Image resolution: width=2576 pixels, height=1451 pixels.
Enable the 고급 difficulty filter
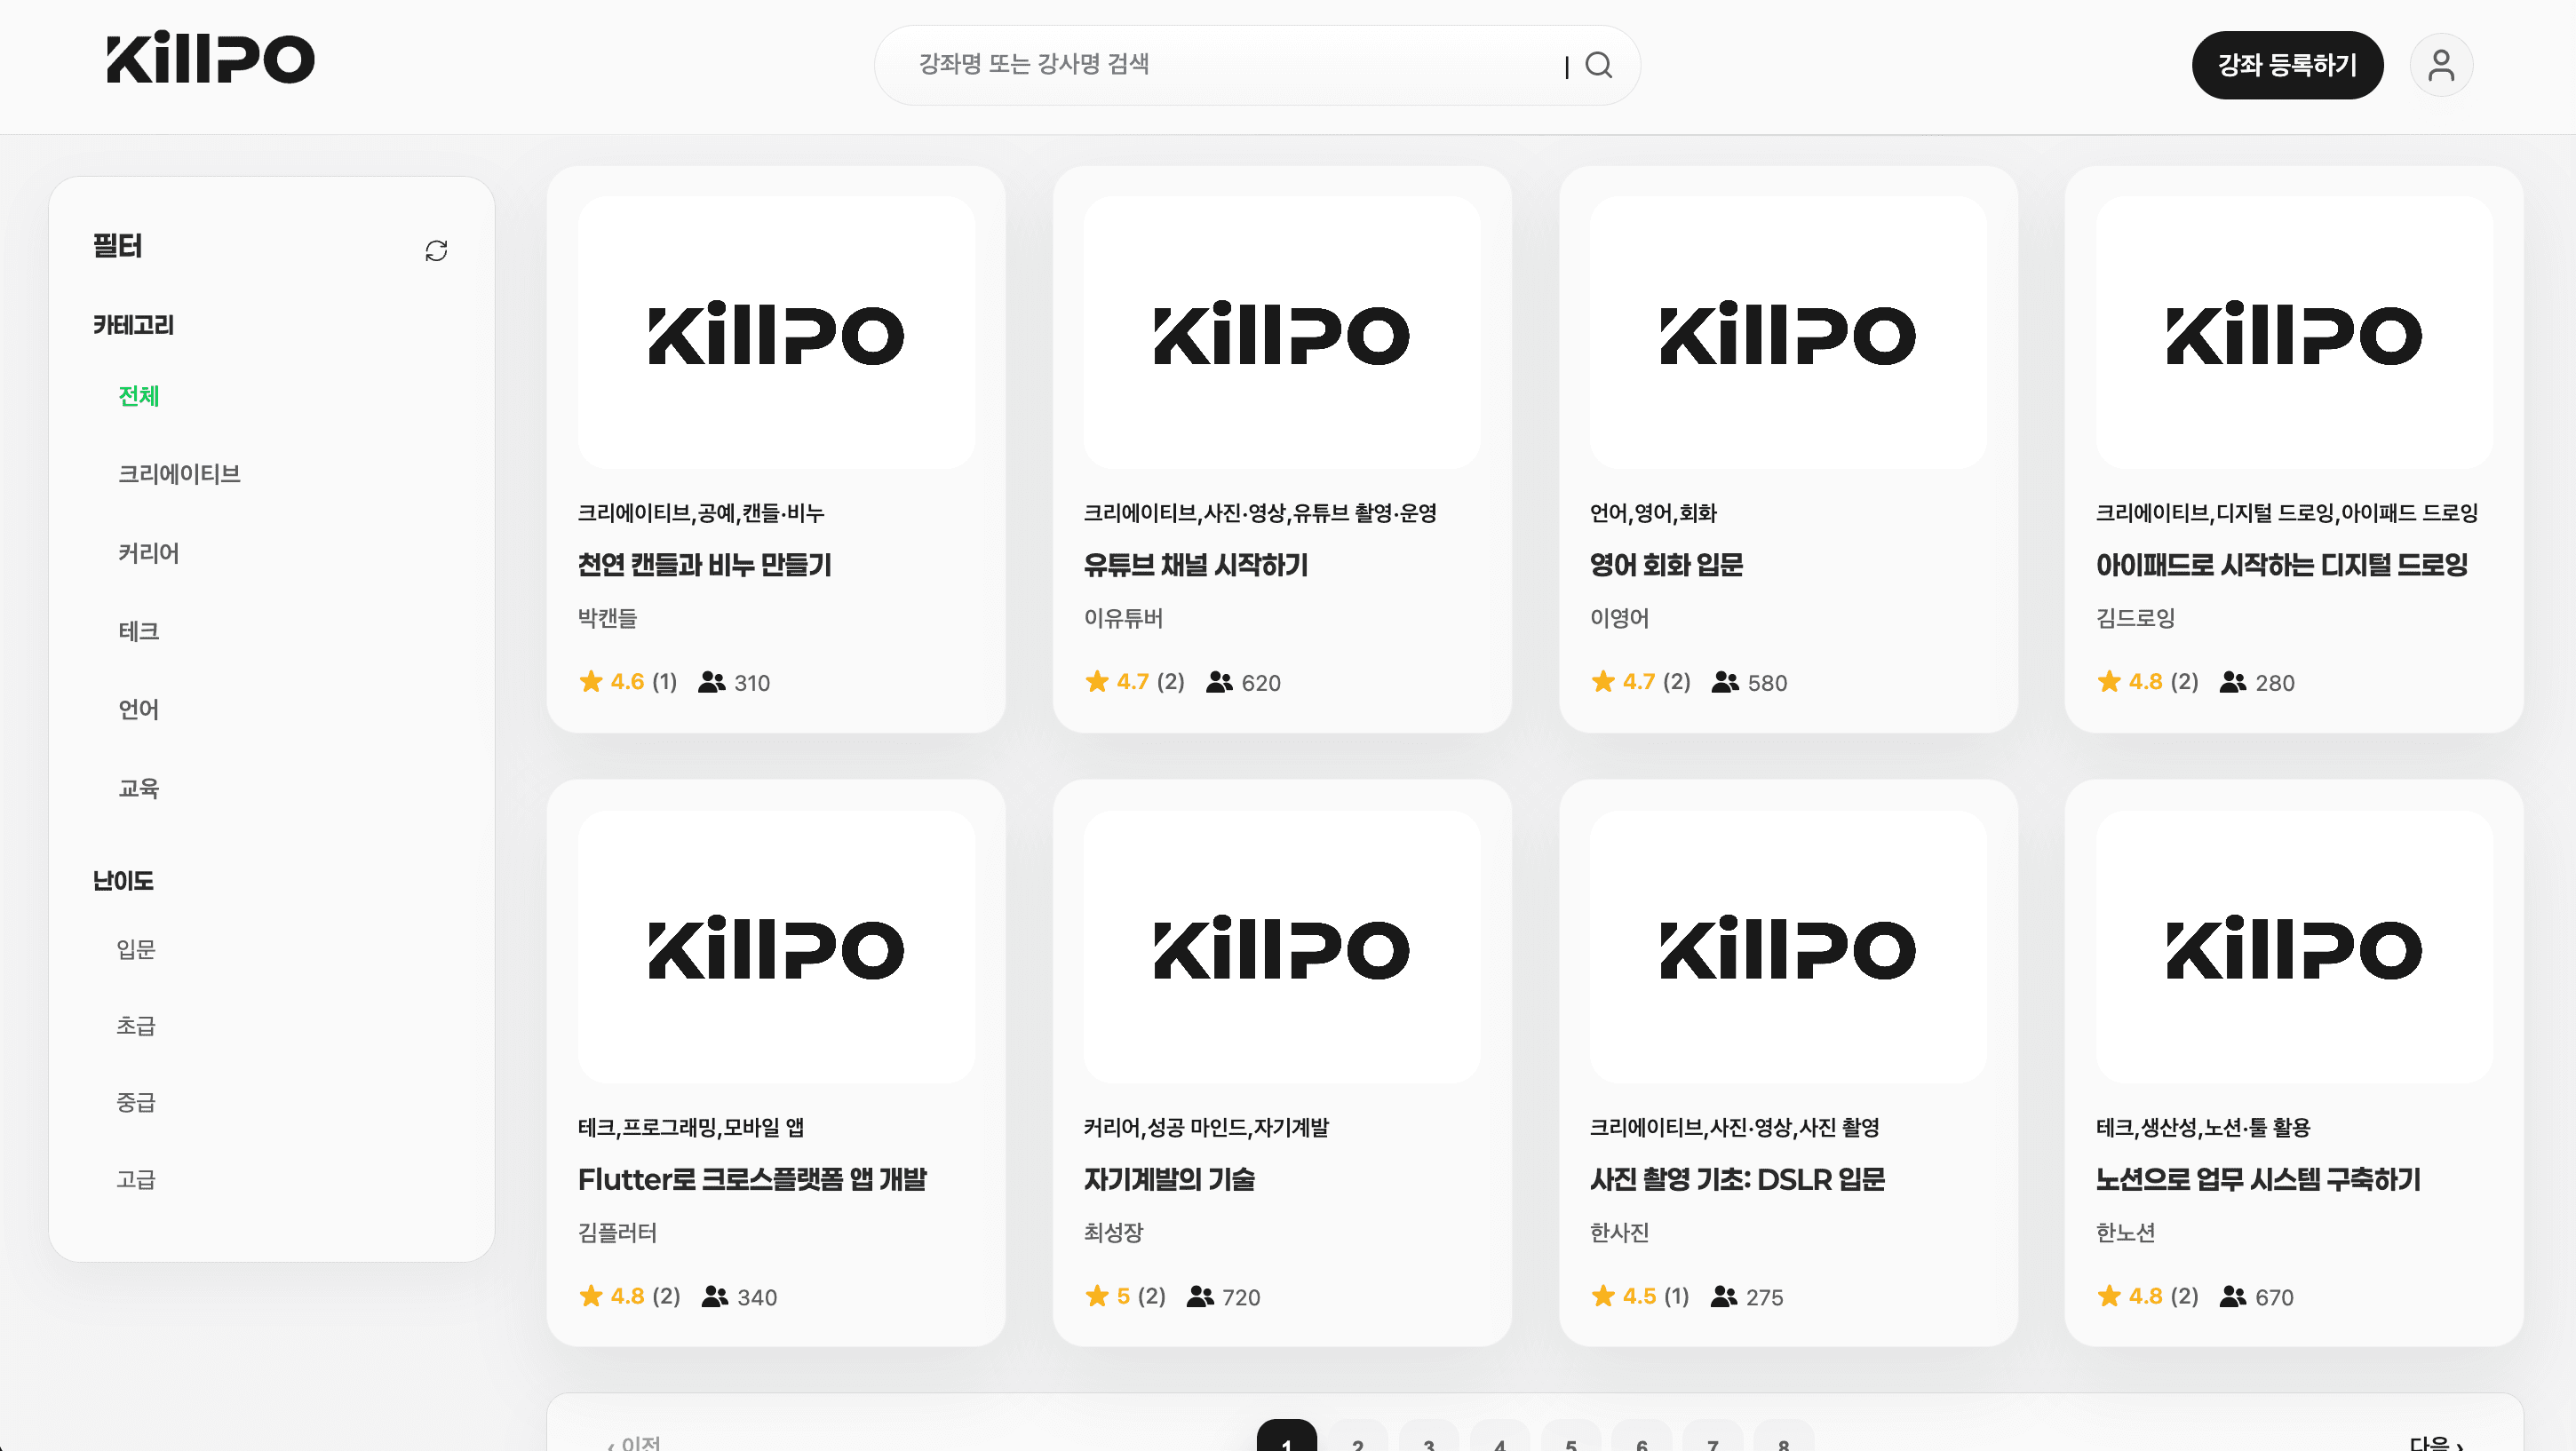coord(136,1180)
